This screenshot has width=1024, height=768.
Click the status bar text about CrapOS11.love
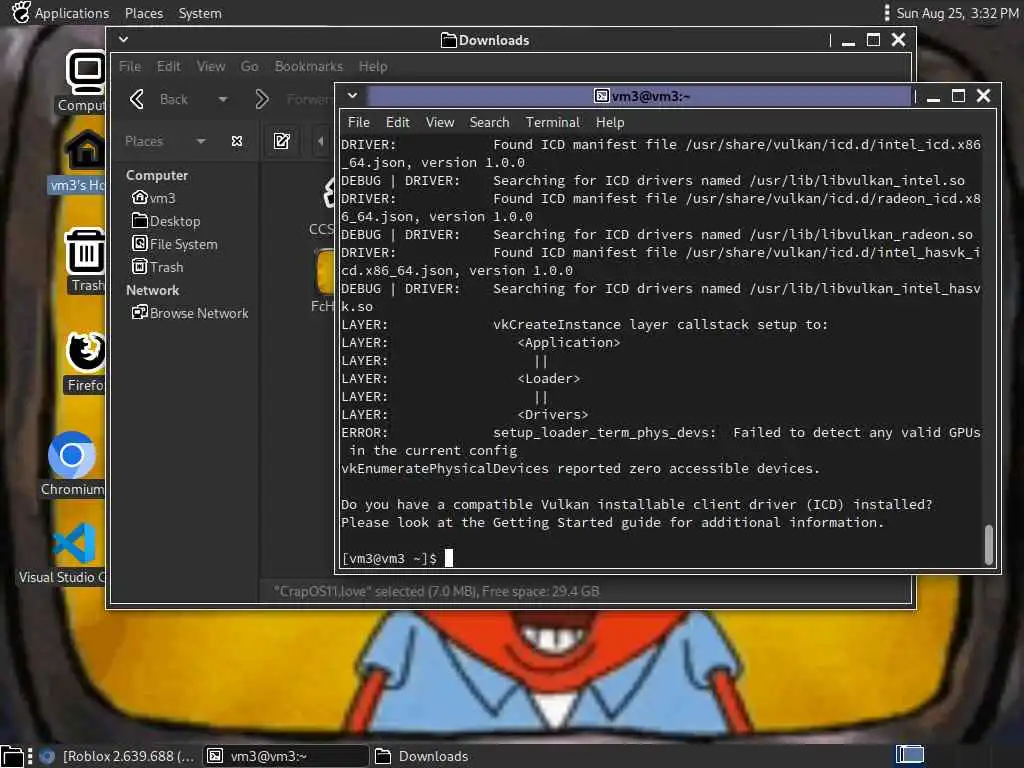coord(436,591)
